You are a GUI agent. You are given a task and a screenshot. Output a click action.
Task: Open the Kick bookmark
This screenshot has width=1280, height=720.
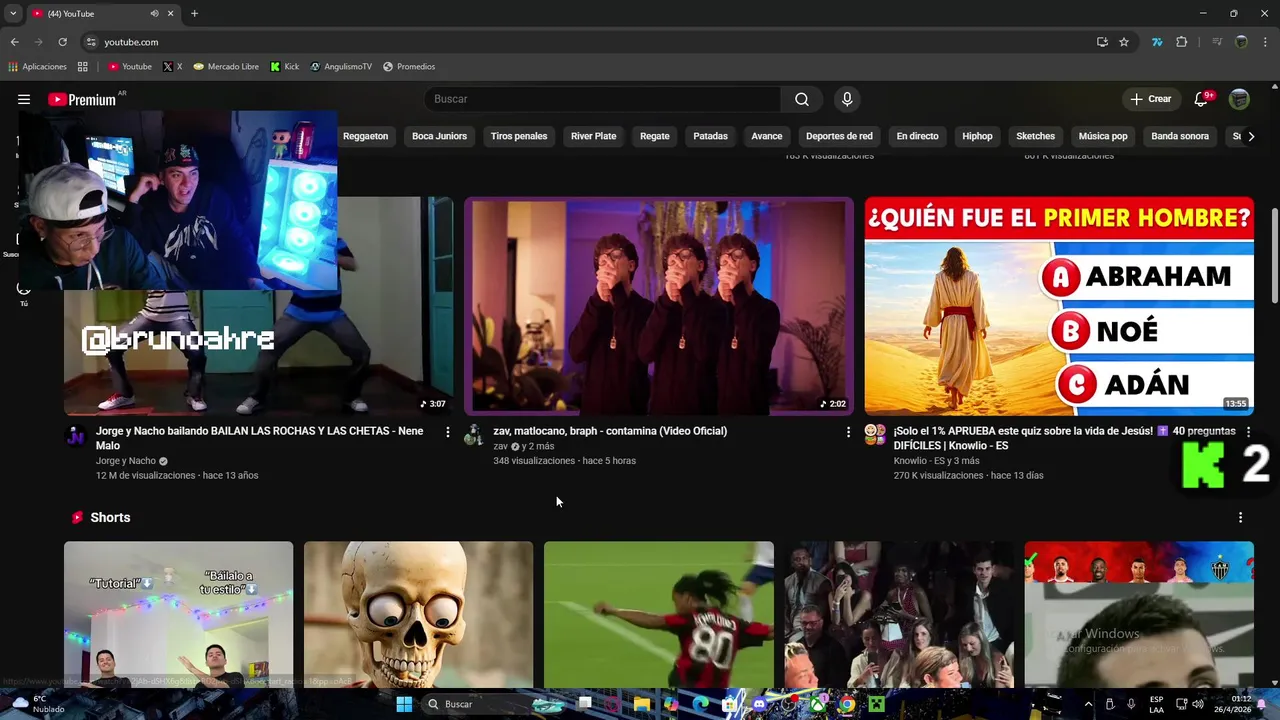click(285, 67)
